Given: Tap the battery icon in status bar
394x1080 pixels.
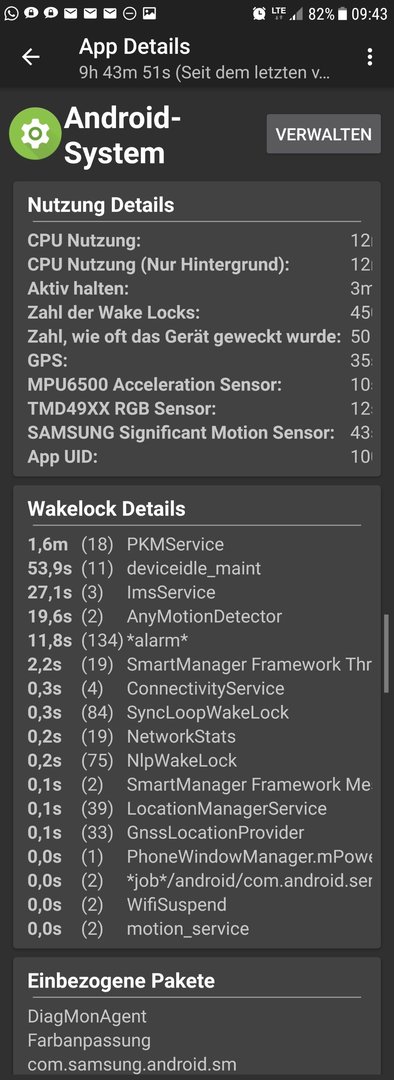Looking at the screenshot, I should click(x=342, y=13).
